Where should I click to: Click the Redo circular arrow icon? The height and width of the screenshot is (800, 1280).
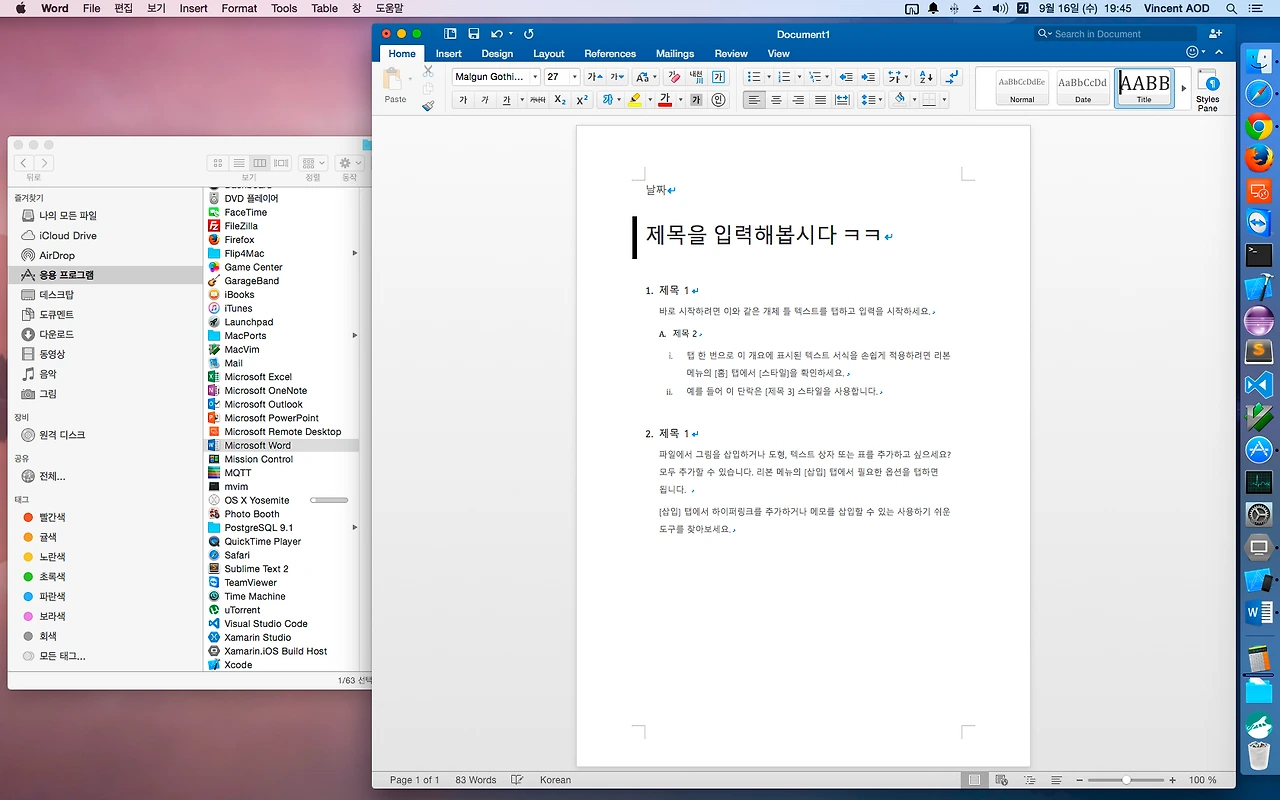click(x=529, y=34)
